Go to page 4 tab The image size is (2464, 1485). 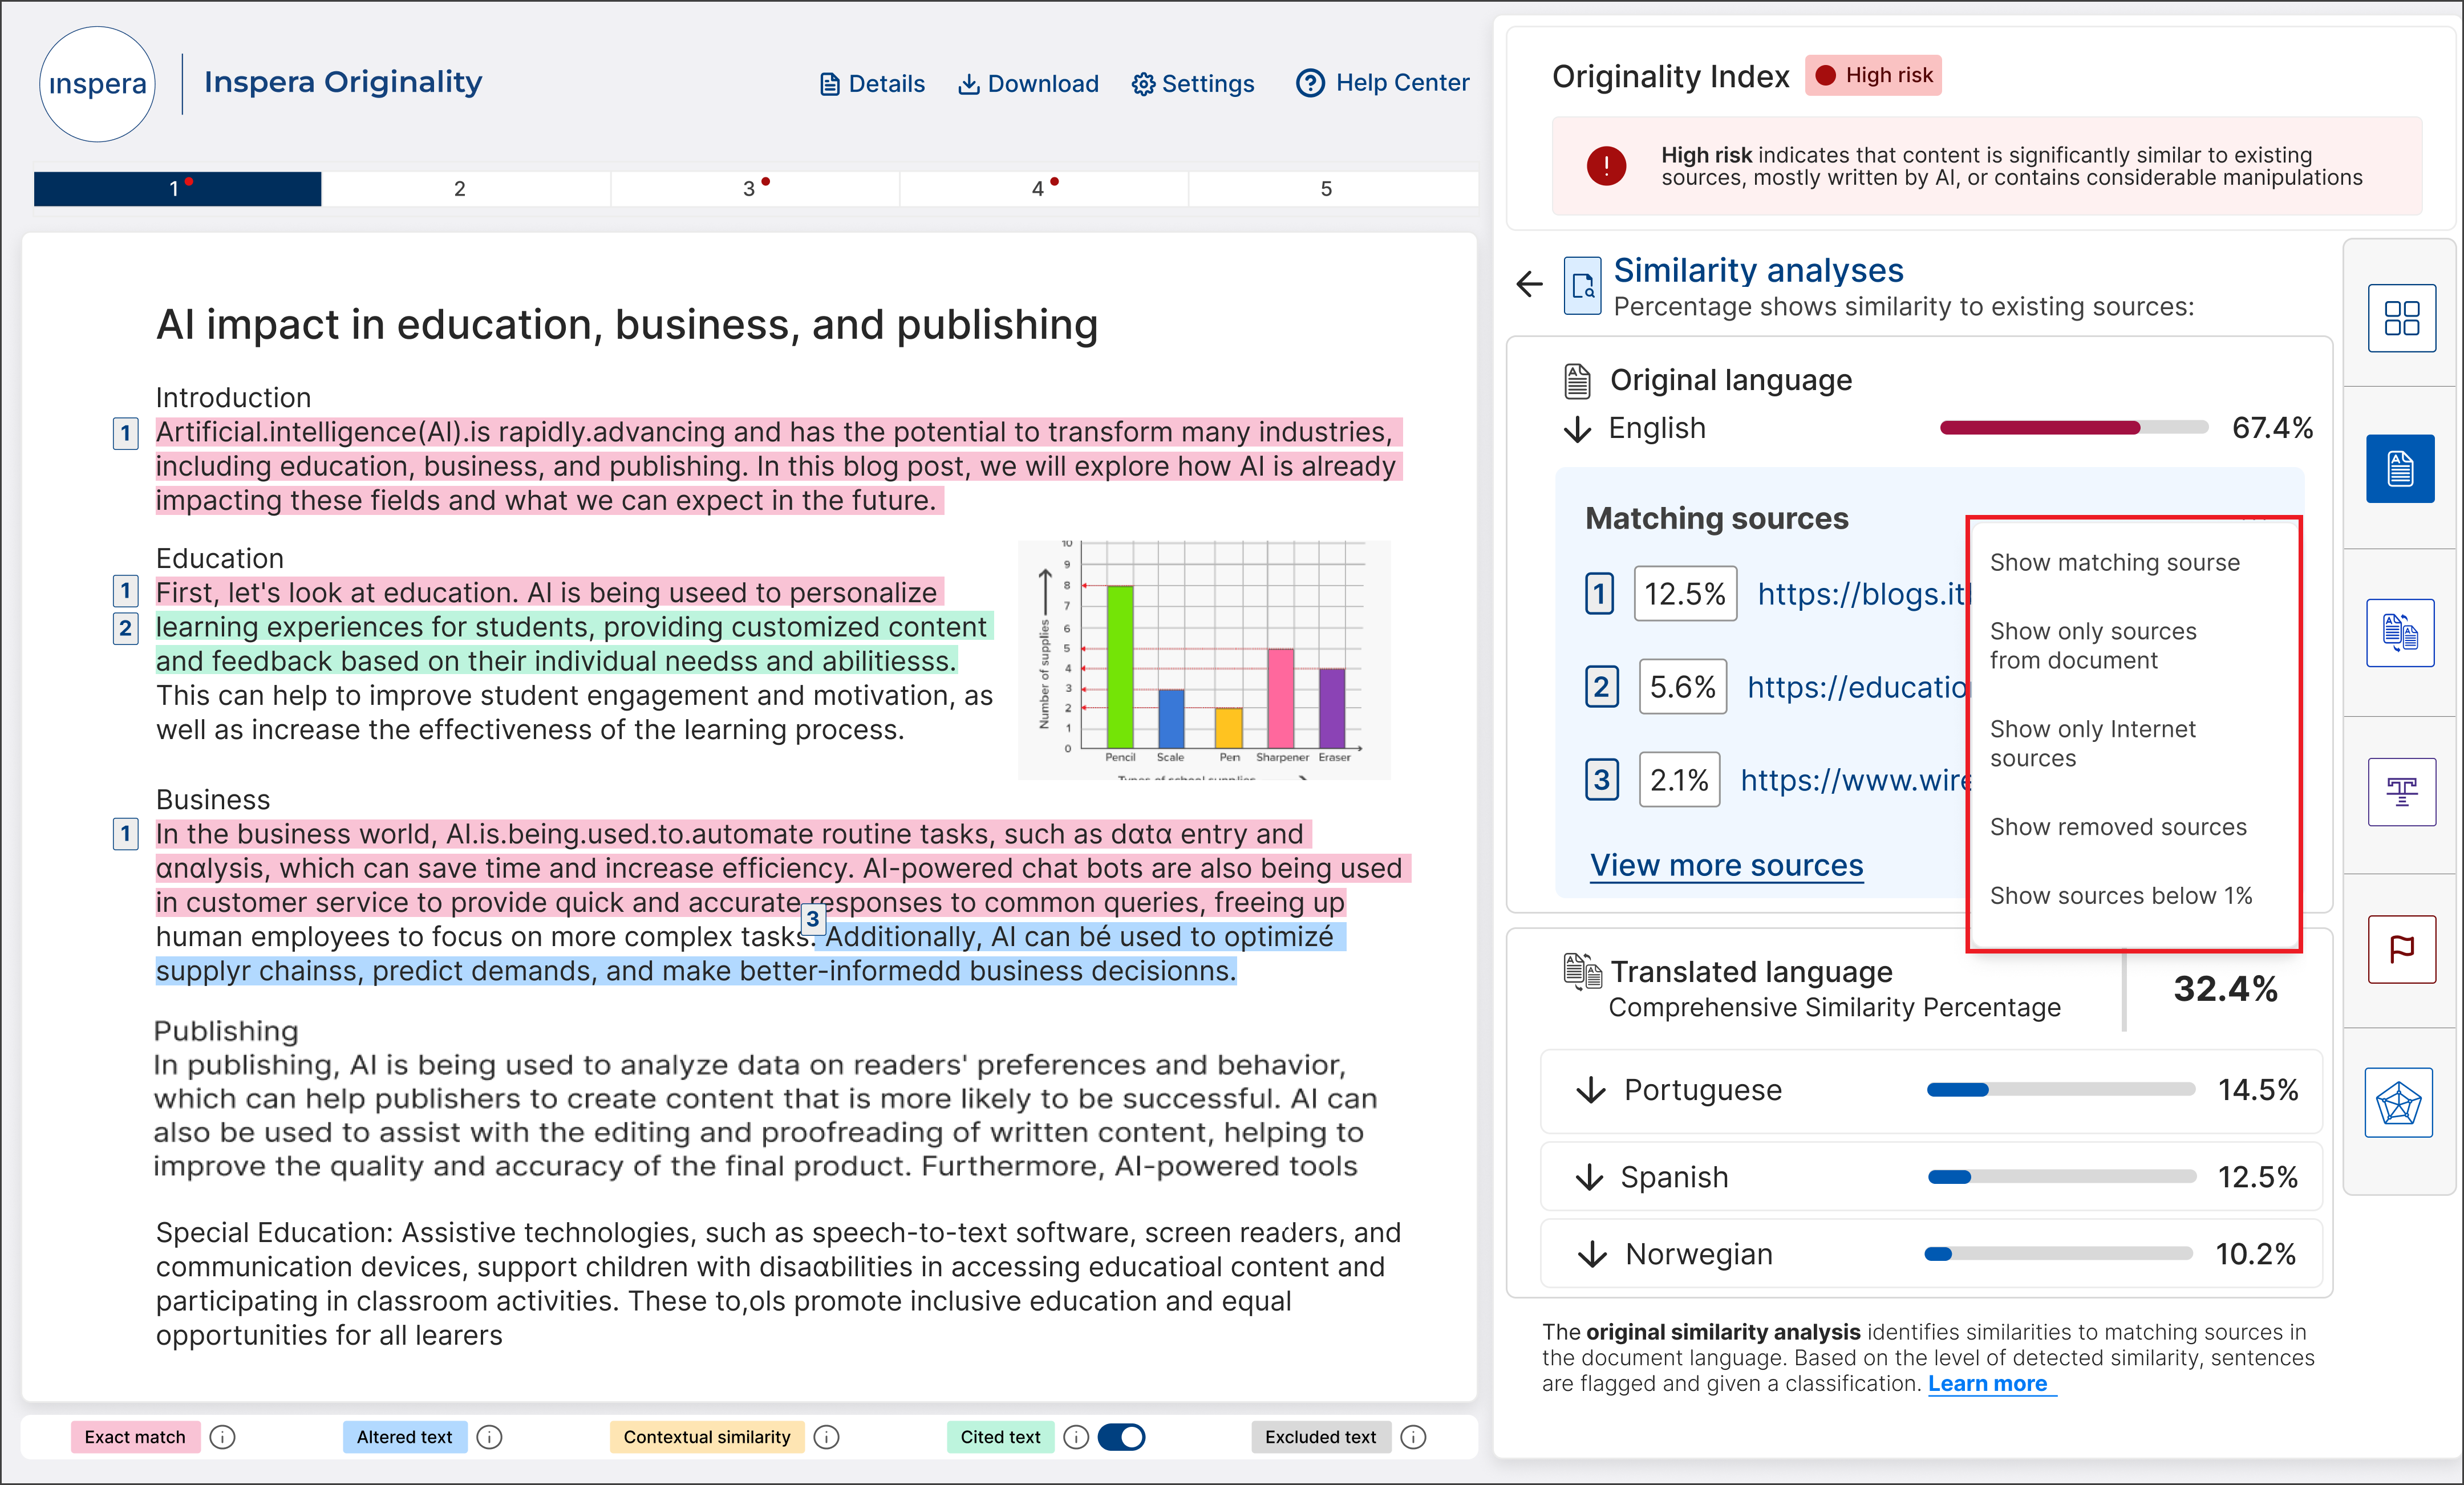tap(1044, 188)
